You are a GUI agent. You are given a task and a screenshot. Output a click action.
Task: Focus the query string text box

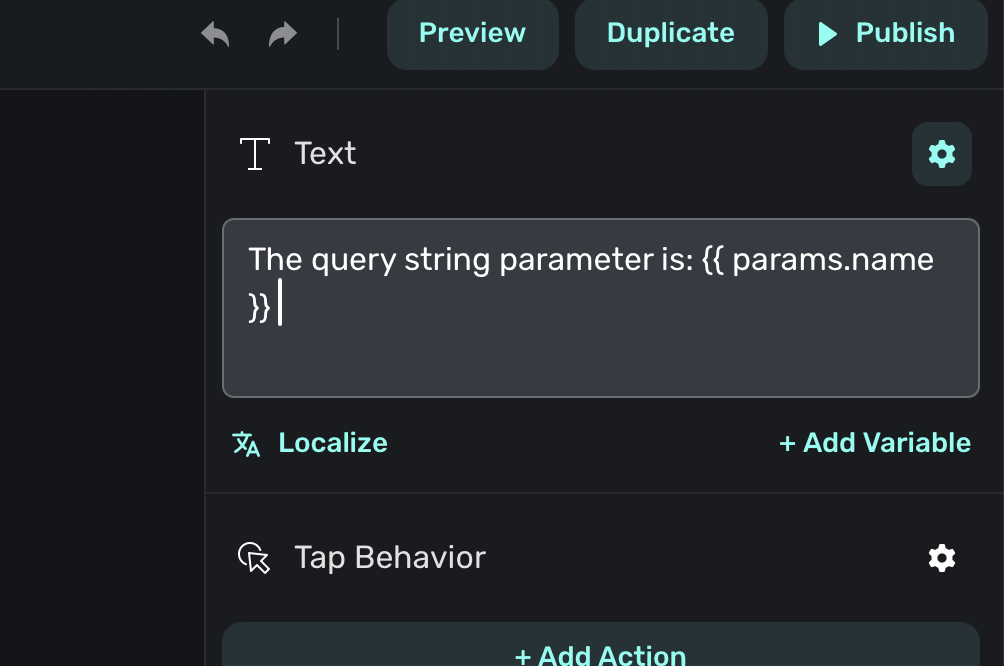[x=600, y=350]
